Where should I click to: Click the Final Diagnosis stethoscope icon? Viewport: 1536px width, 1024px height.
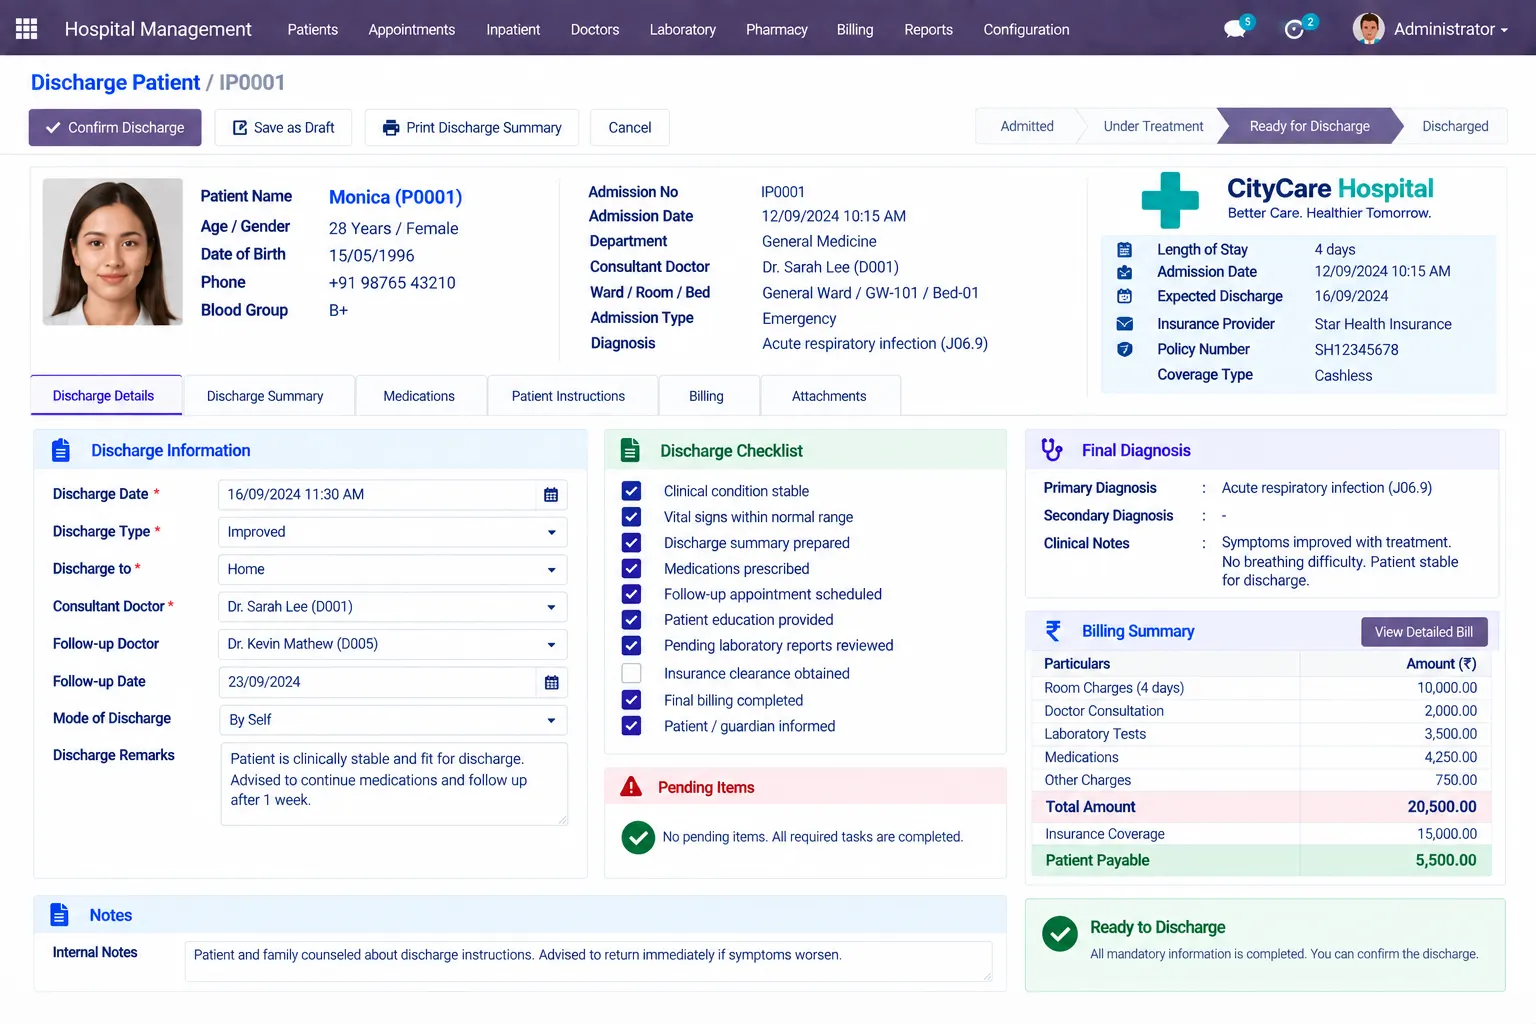click(1052, 450)
